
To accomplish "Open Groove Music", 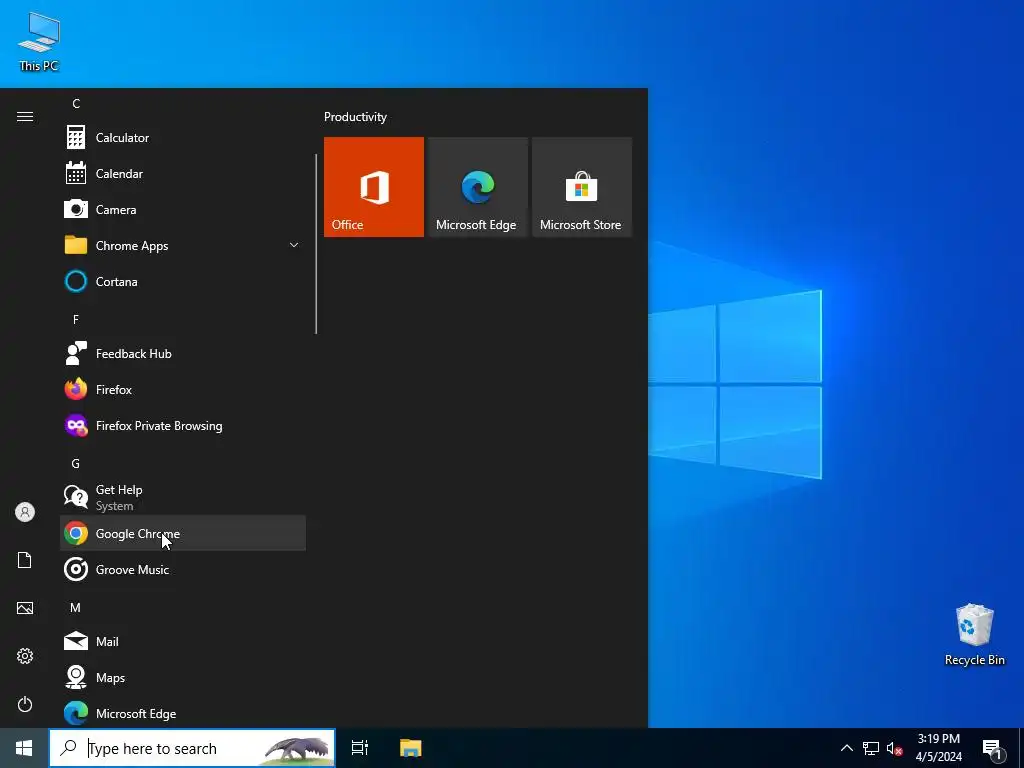I will (x=183, y=569).
